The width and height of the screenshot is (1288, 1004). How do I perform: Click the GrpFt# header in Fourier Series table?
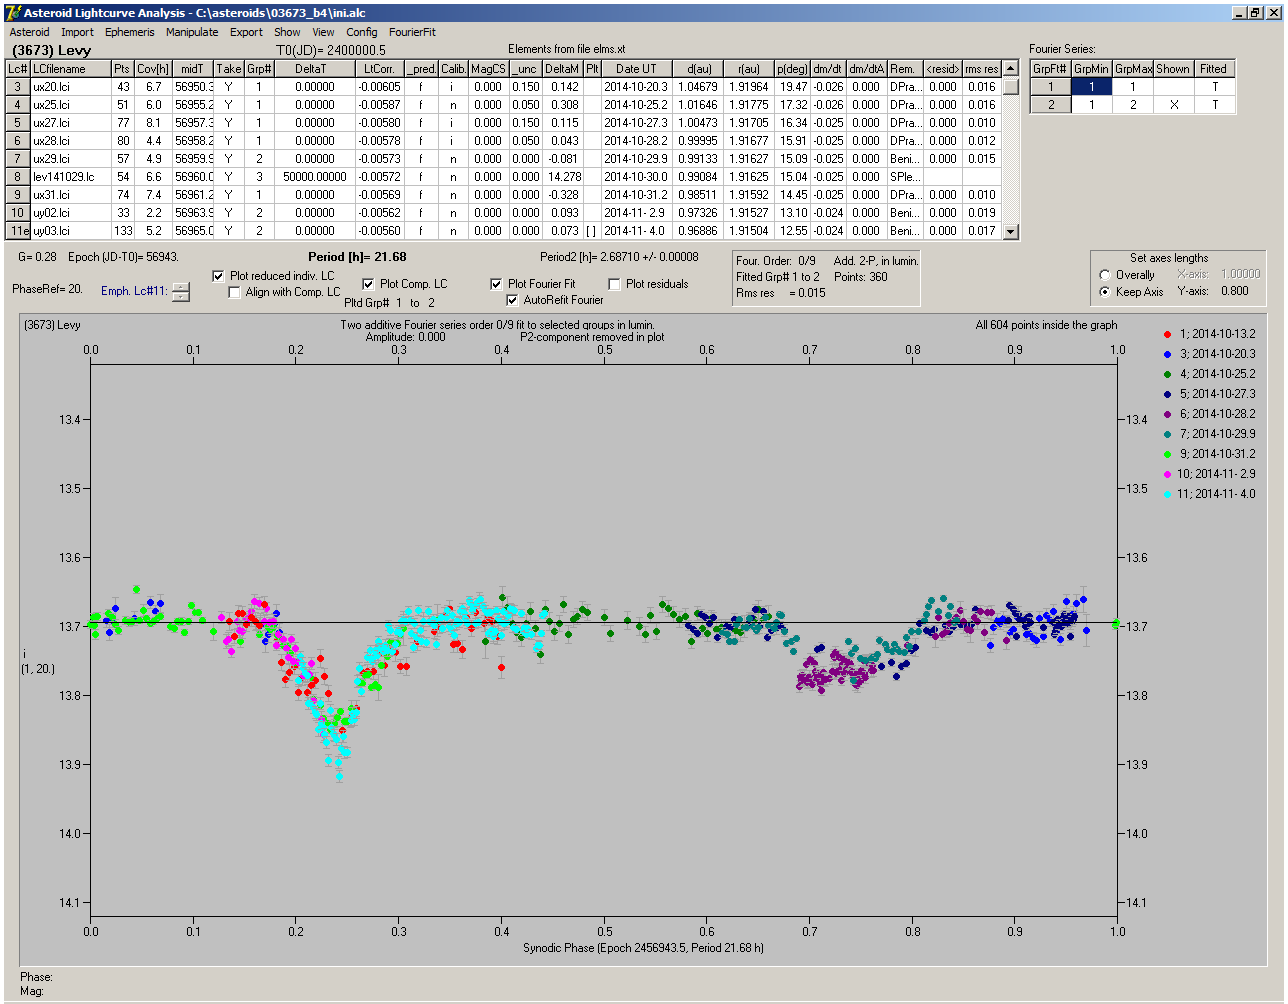1050,69
